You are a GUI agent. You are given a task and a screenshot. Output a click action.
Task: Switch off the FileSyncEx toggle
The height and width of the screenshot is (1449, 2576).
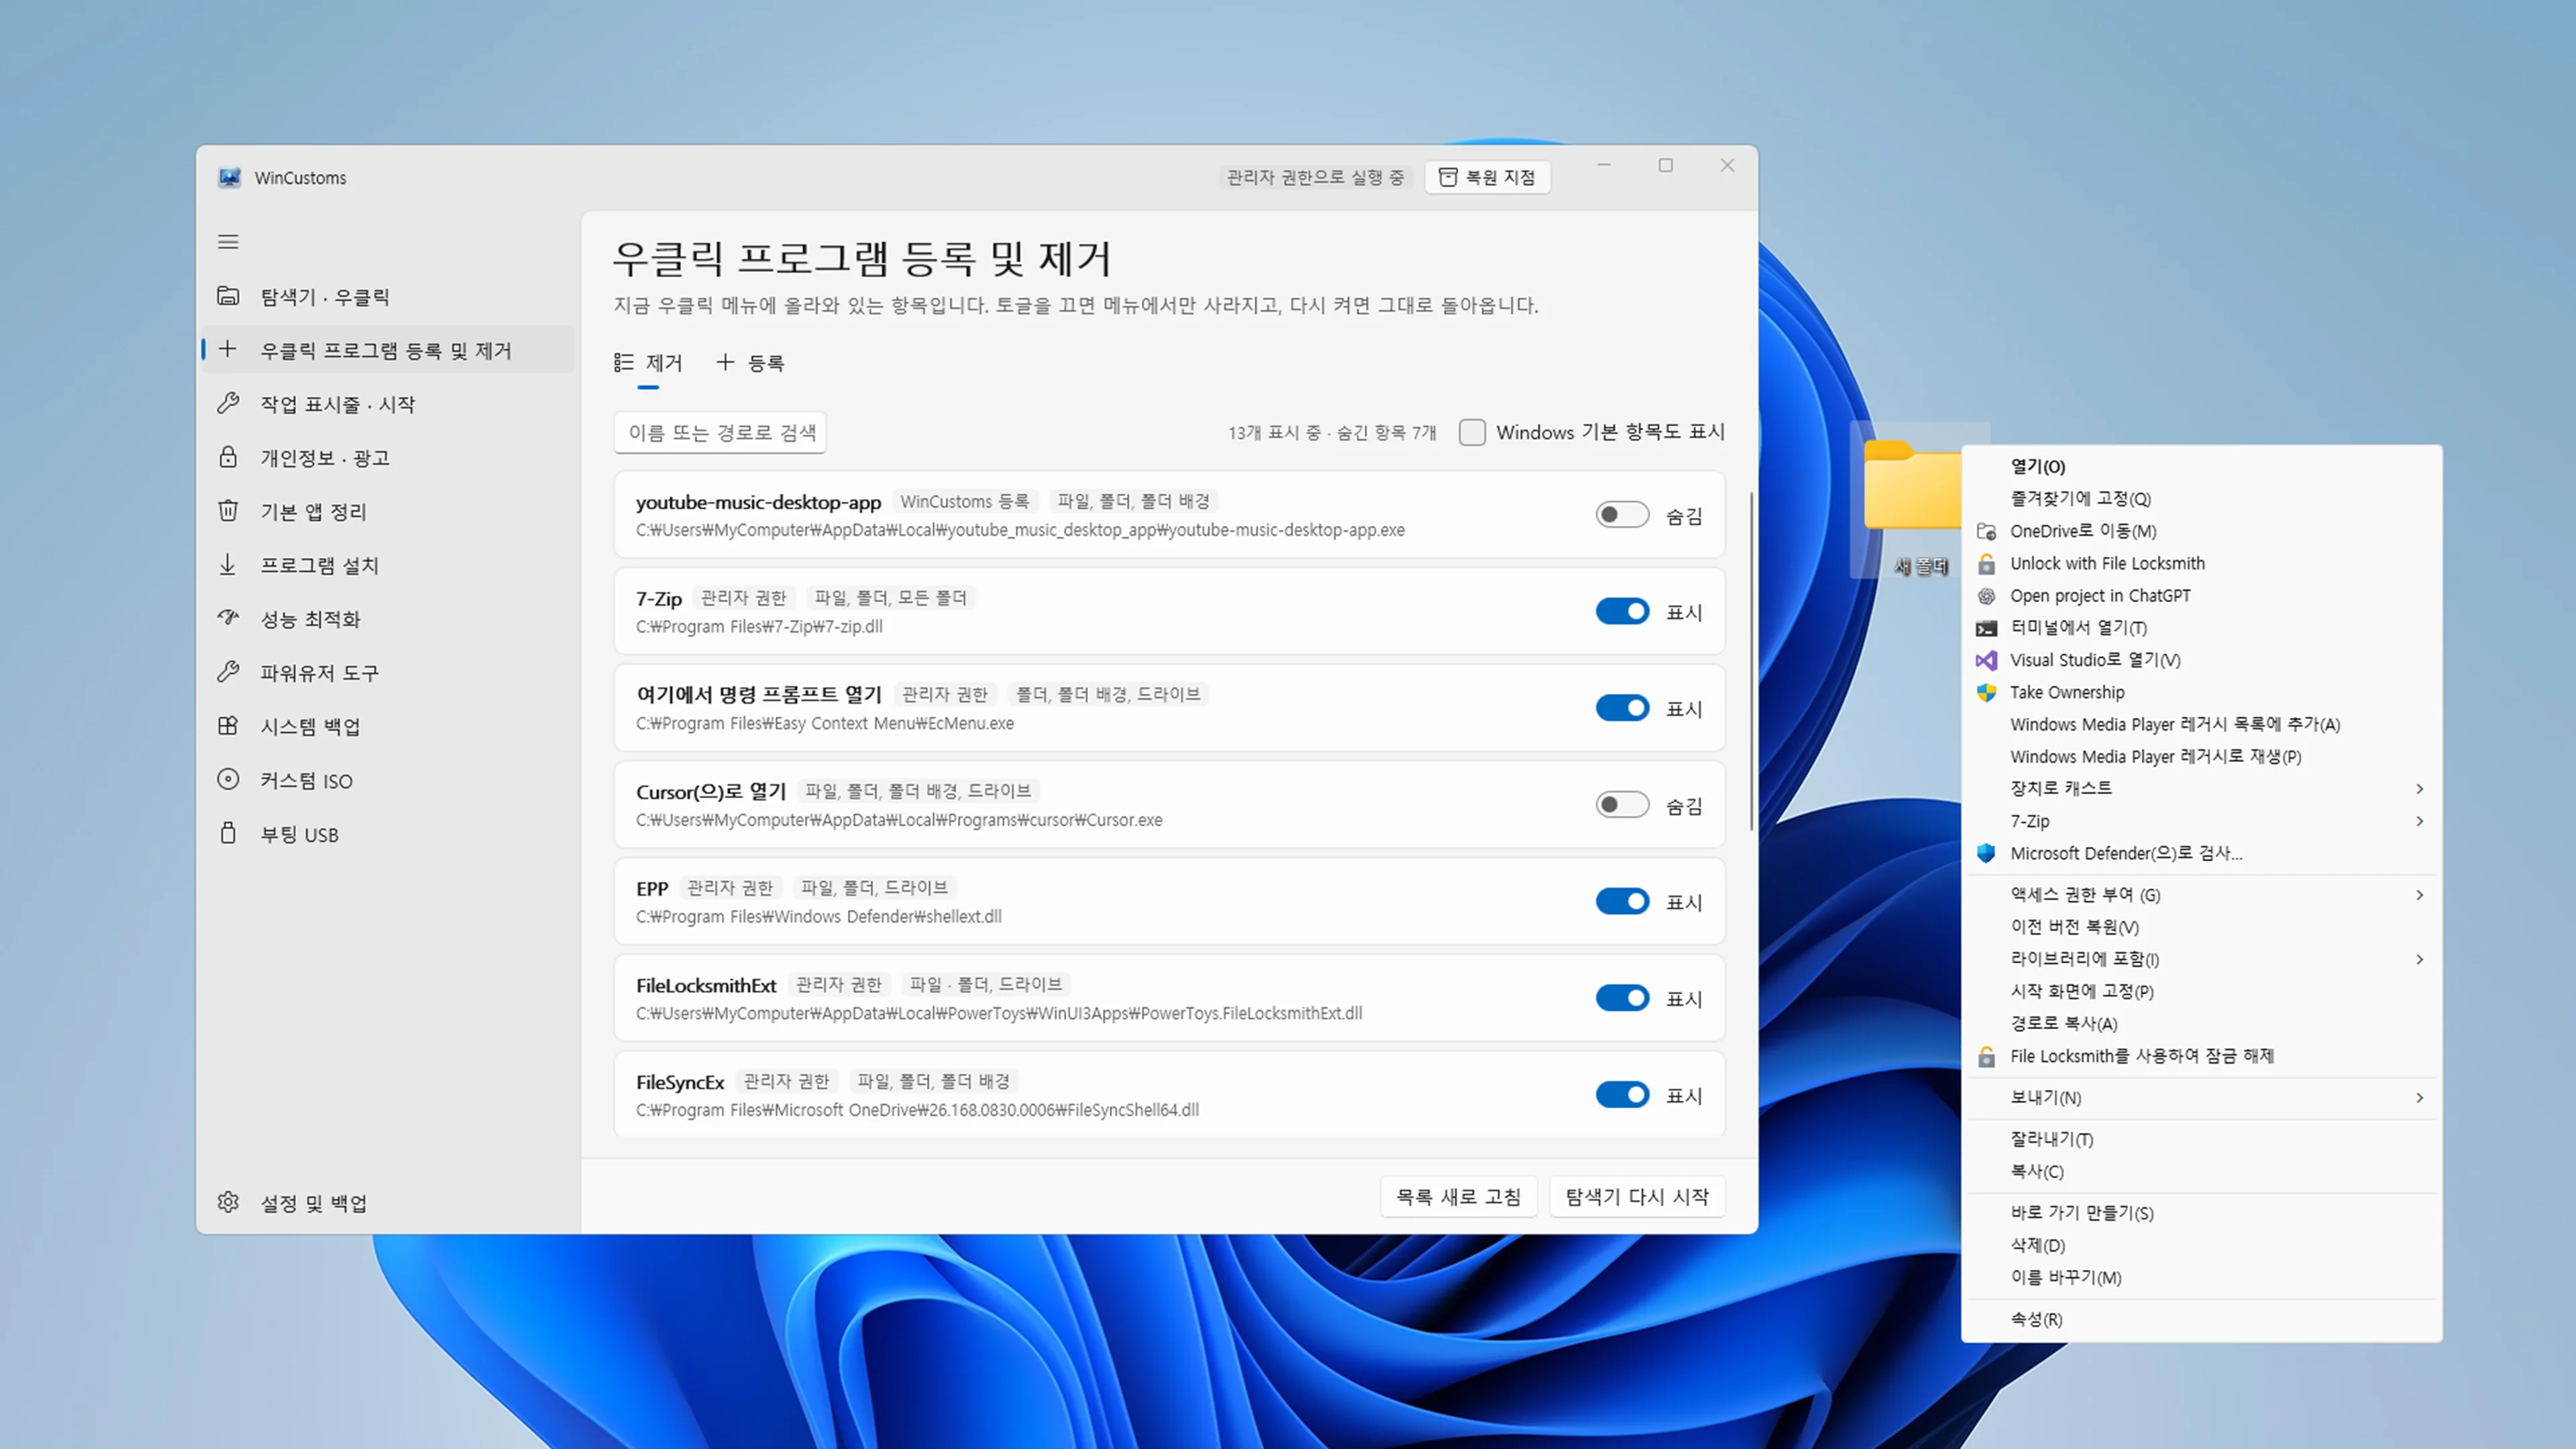pos(1622,1095)
